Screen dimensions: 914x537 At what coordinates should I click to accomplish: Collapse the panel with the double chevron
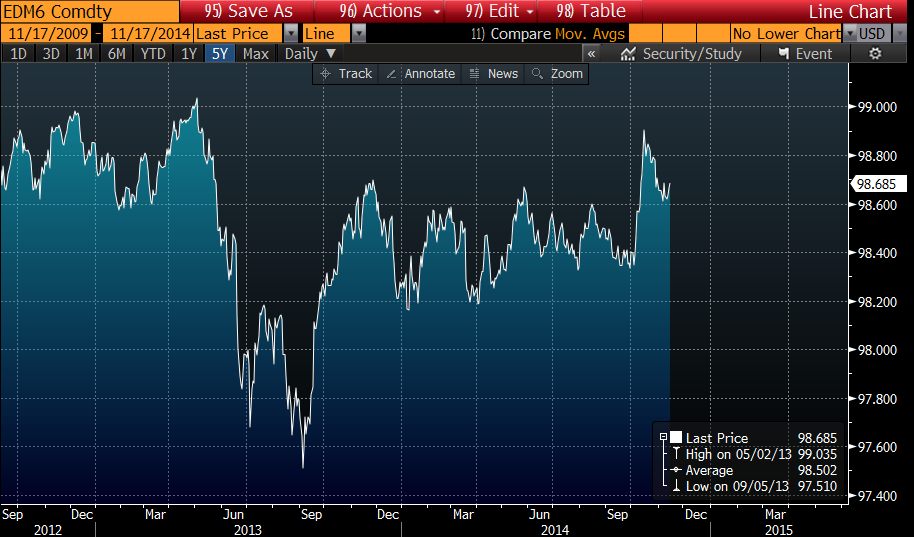tap(591, 54)
